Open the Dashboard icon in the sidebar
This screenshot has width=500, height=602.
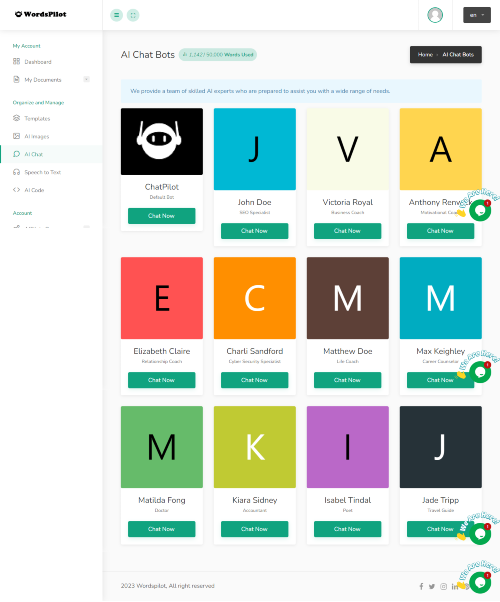tap(17, 61)
